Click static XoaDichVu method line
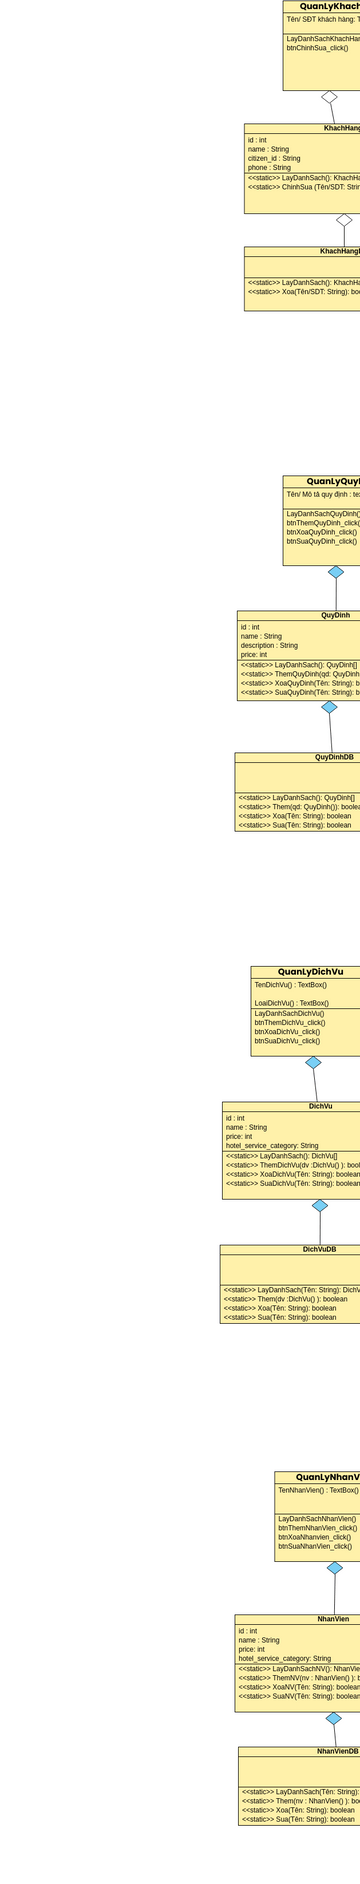The image size is (360, 1884). coord(293,1174)
